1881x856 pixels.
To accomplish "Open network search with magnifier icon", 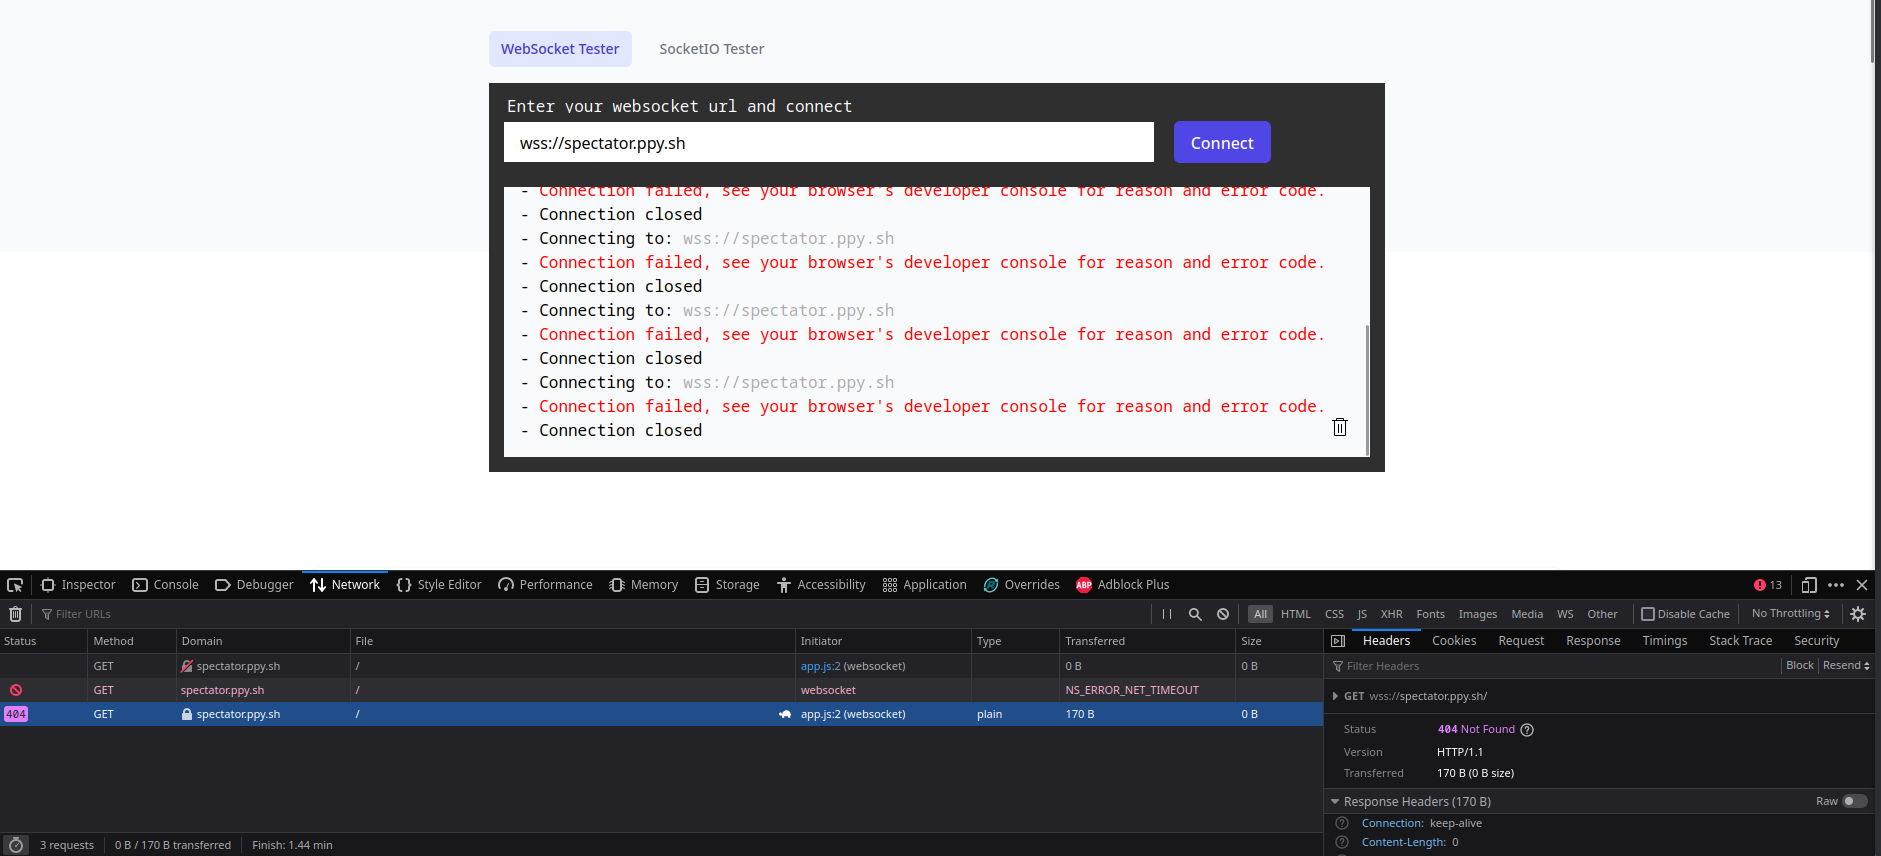I will (x=1195, y=614).
